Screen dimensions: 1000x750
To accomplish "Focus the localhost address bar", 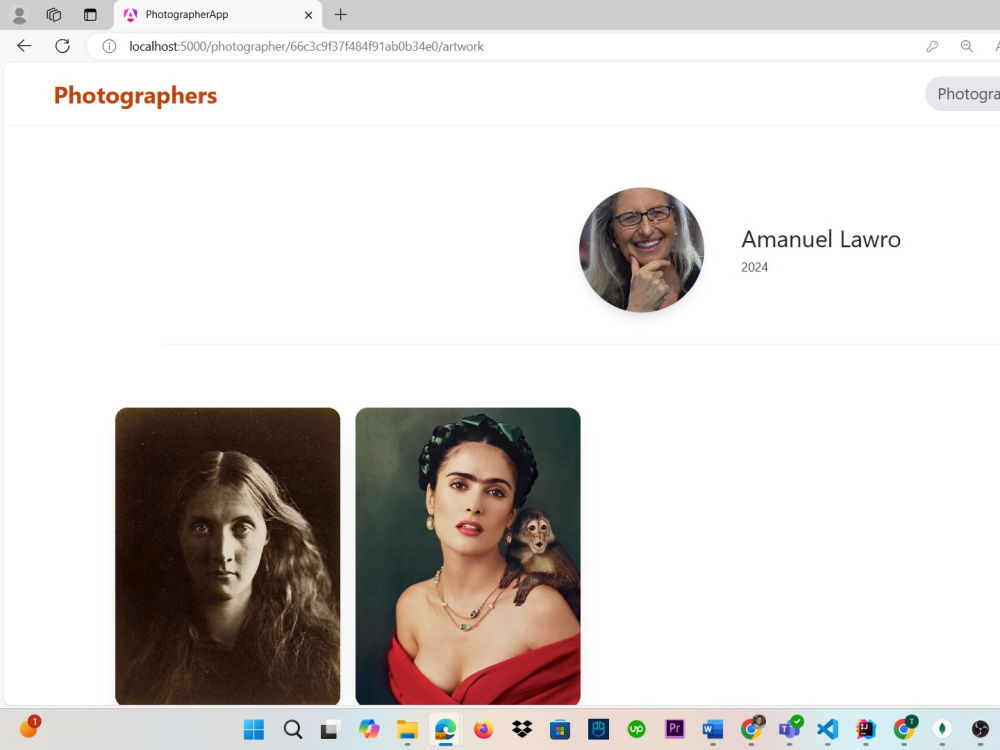I will pyautogui.click(x=306, y=47).
